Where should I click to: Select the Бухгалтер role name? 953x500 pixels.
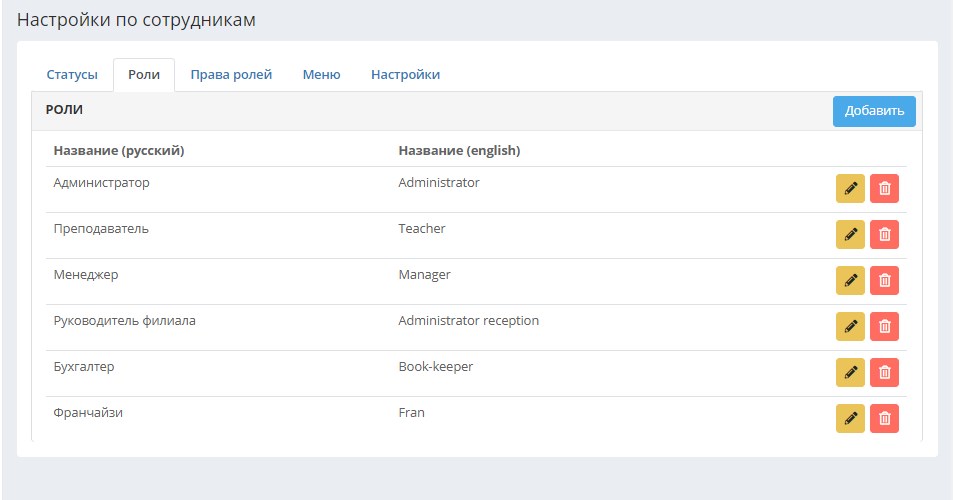tap(84, 367)
